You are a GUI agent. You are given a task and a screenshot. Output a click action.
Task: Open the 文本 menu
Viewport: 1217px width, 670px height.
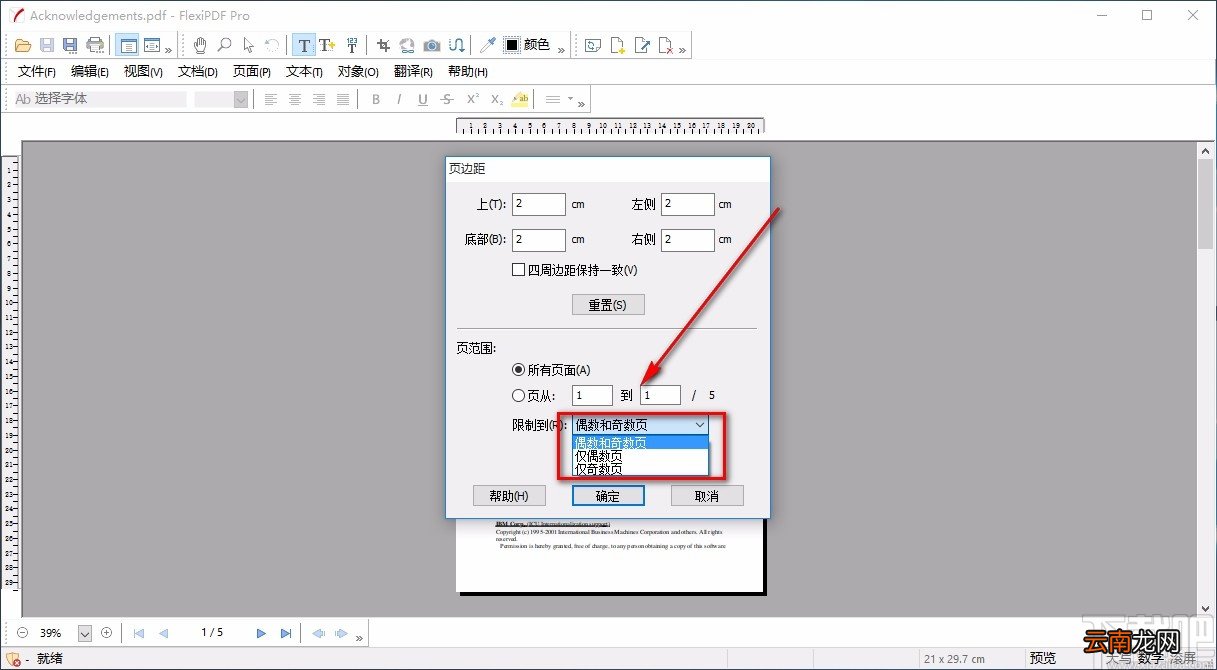(304, 72)
